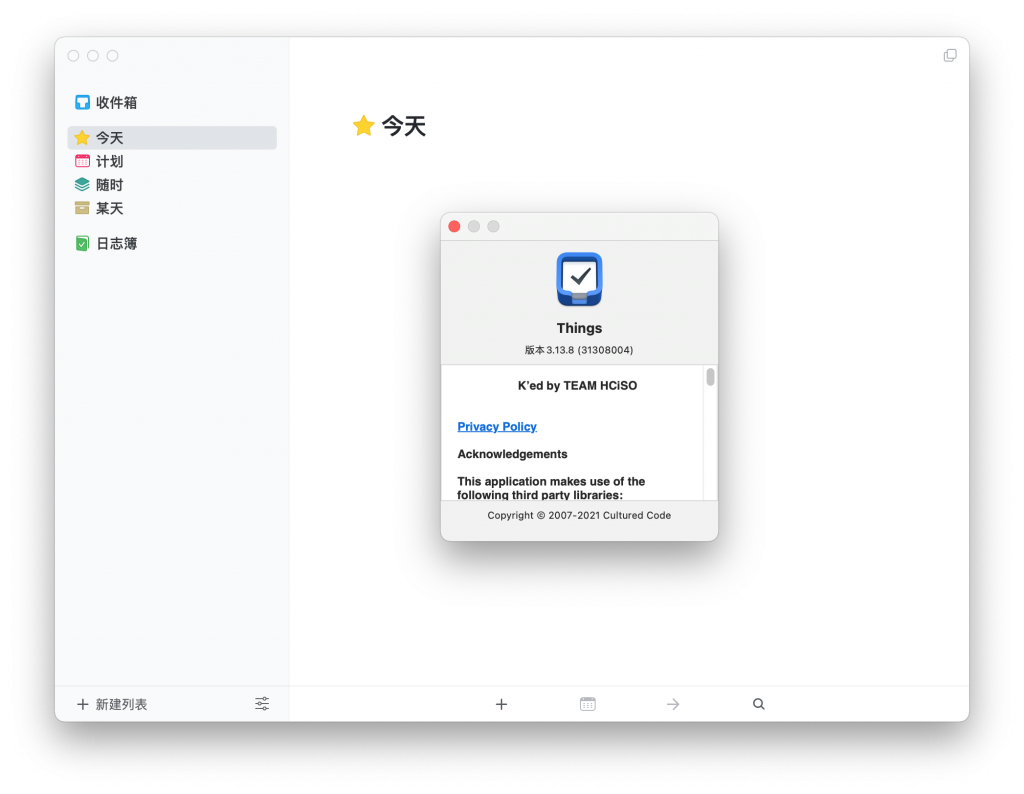1024x794 pixels.
Task: Click the About dialog scrollbar thumb
Action: [x=711, y=377]
